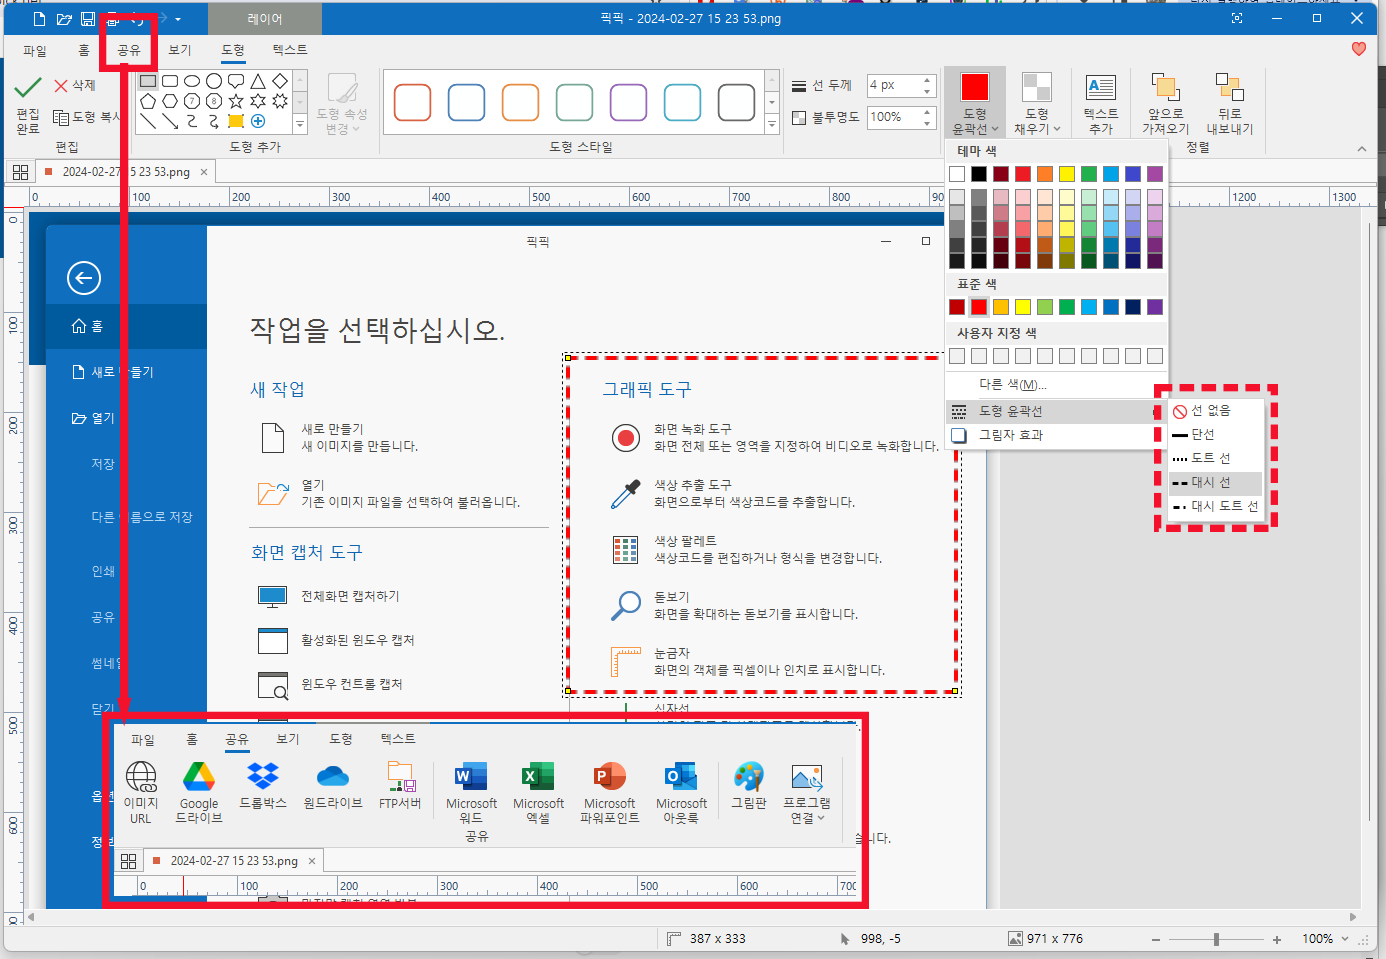
Task: Select the pentagon shape
Action: click(x=148, y=101)
